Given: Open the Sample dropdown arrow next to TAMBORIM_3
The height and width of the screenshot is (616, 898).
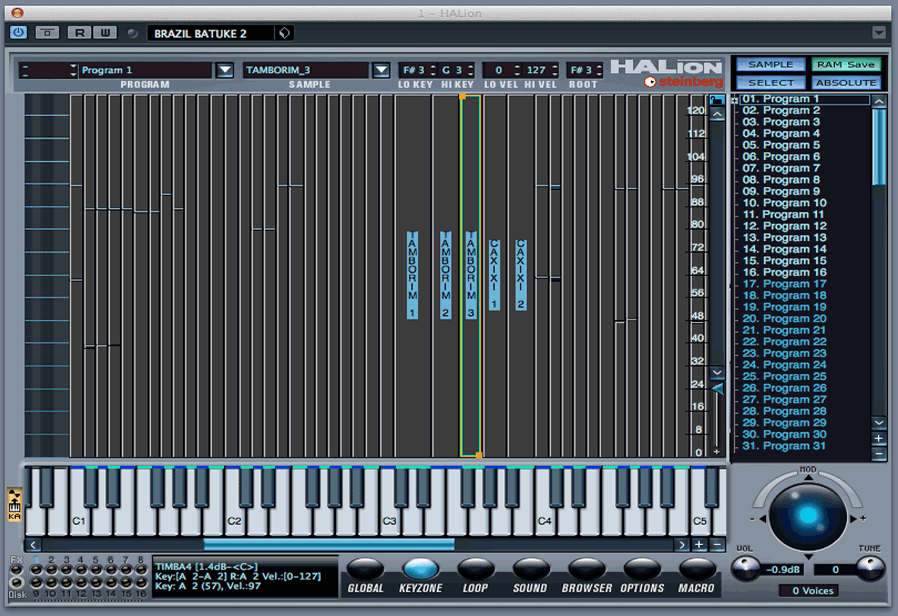Looking at the screenshot, I should click(381, 70).
